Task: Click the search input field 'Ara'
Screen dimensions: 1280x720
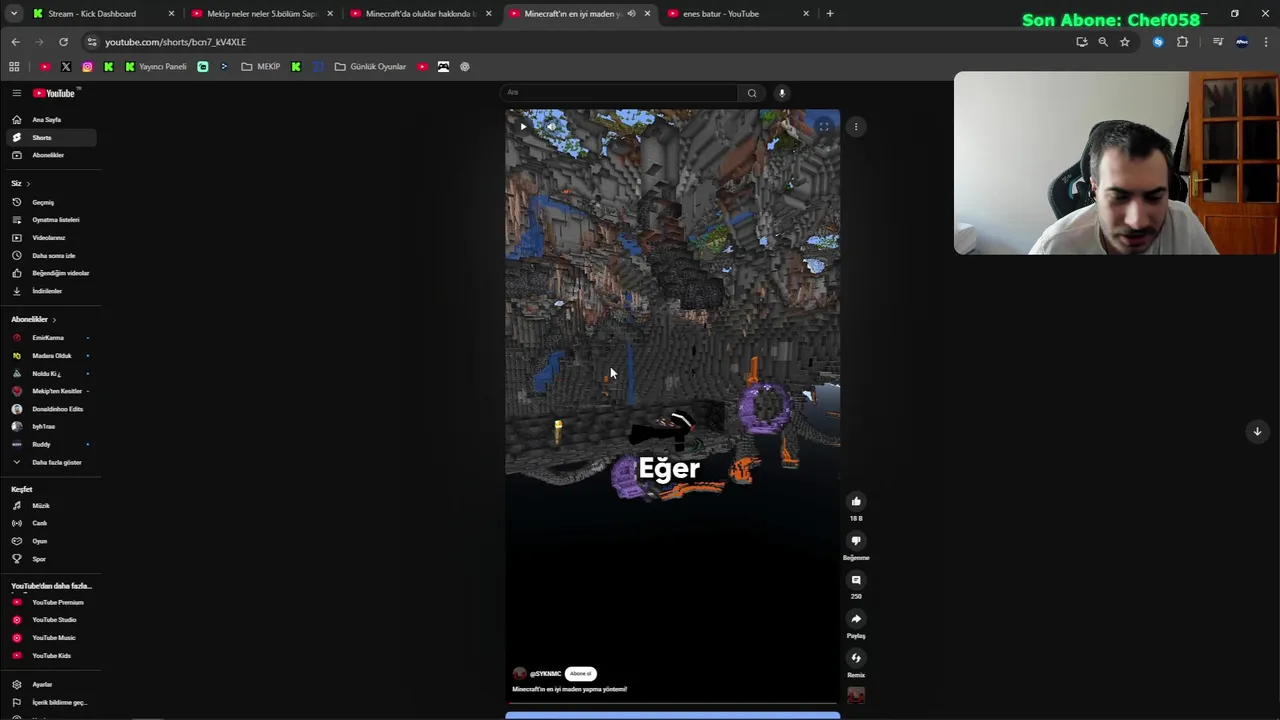Action: click(620, 93)
